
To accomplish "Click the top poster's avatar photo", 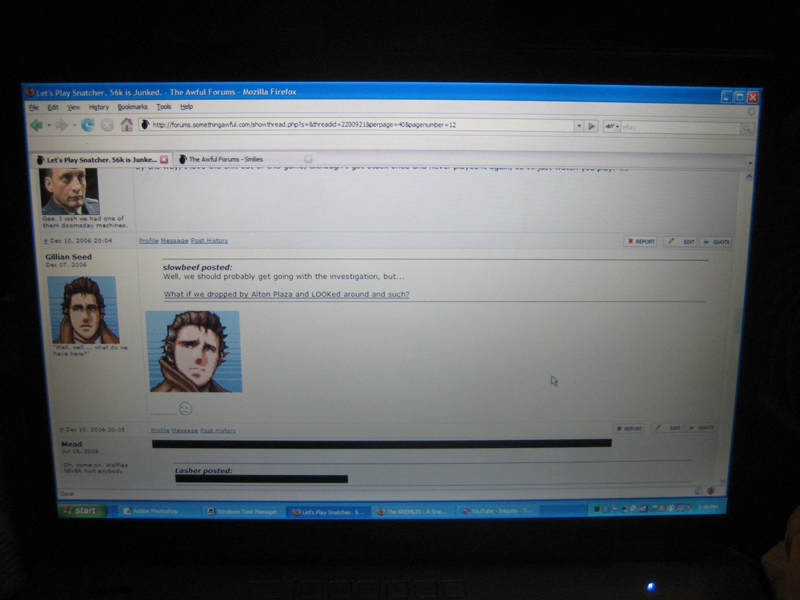I will click(70, 191).
